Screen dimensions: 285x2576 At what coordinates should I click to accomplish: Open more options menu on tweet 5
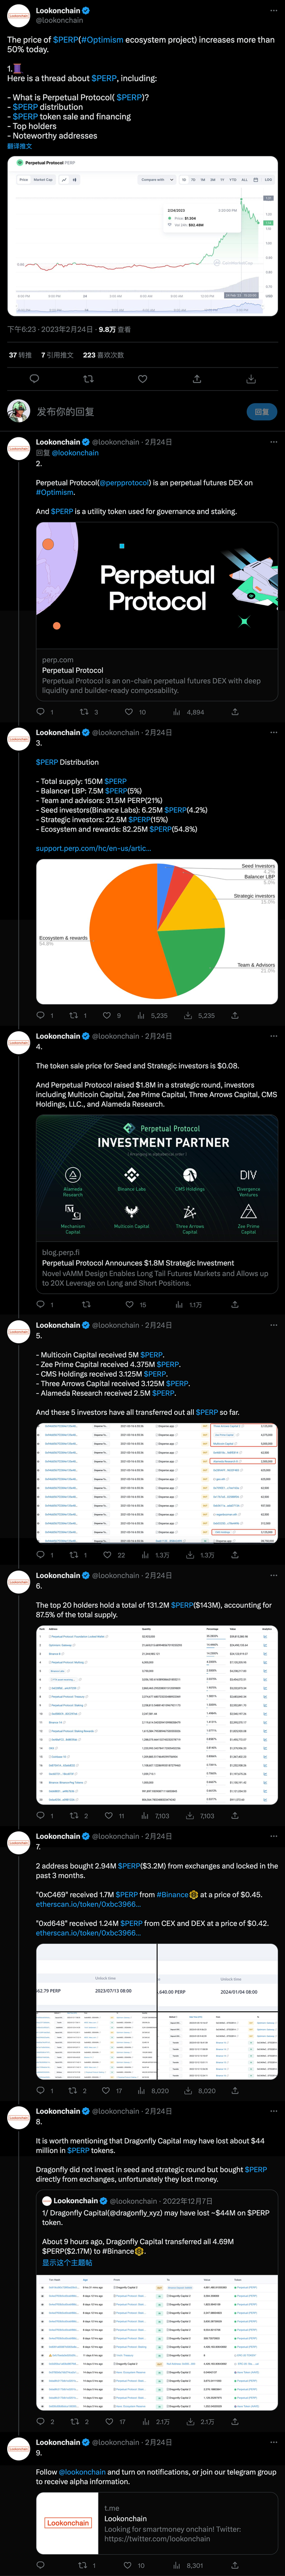click(x=273, y=1325)
